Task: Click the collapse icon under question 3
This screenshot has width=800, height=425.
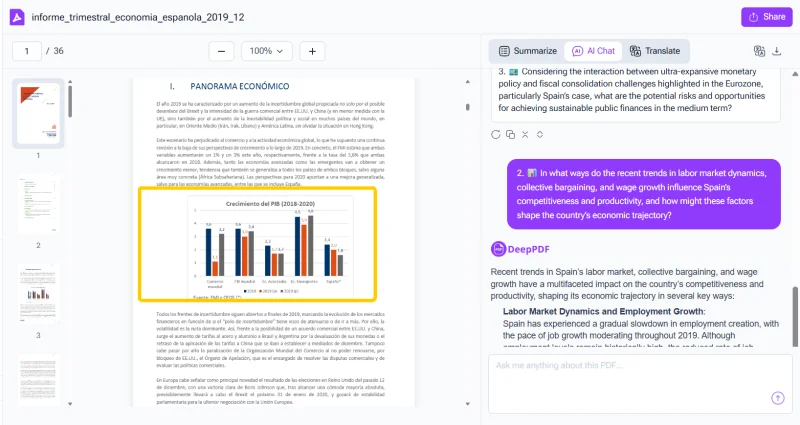Action: (525, 134)
